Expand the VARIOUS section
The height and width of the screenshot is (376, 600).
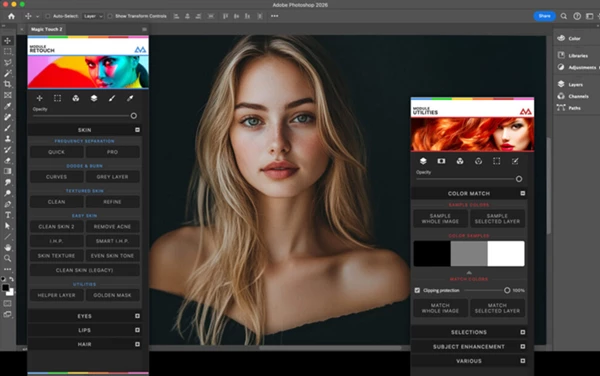(x=523, y=361)
